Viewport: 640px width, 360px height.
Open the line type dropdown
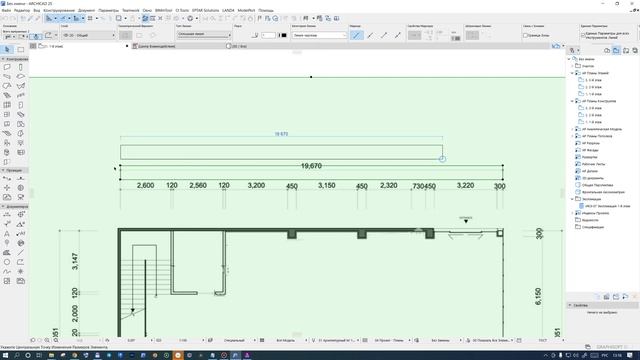tap(204, 34)
